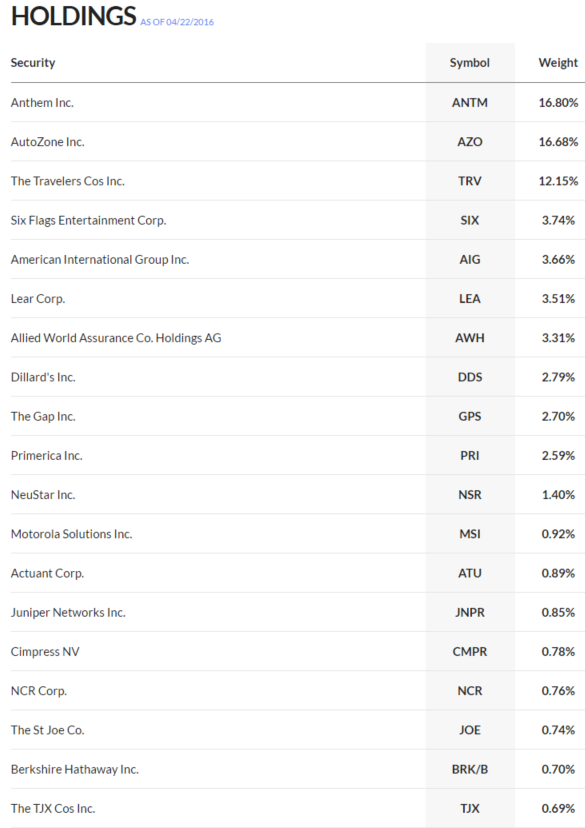585x828 pixels.
Task: Open the NeuStar Inc. holding
Action: (43, 495)
